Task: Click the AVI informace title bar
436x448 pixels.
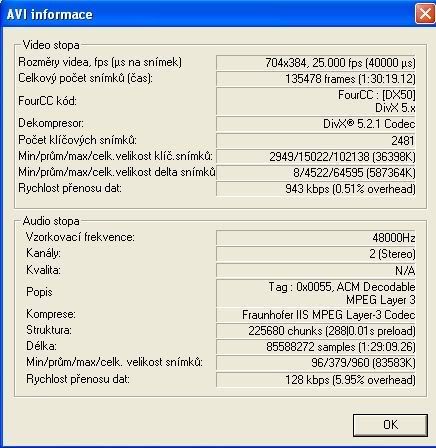Action: coord(207,14)
